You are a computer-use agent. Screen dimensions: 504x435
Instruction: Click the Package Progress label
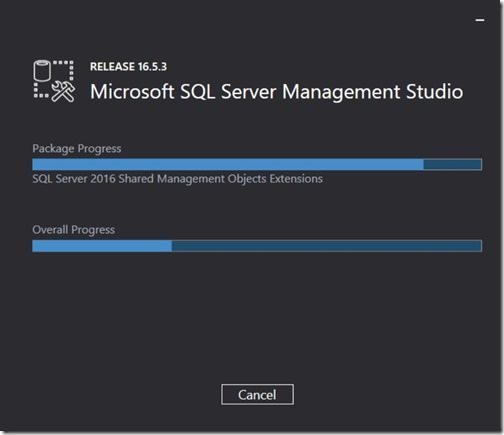pyautogui.click(x=77, y=149)
